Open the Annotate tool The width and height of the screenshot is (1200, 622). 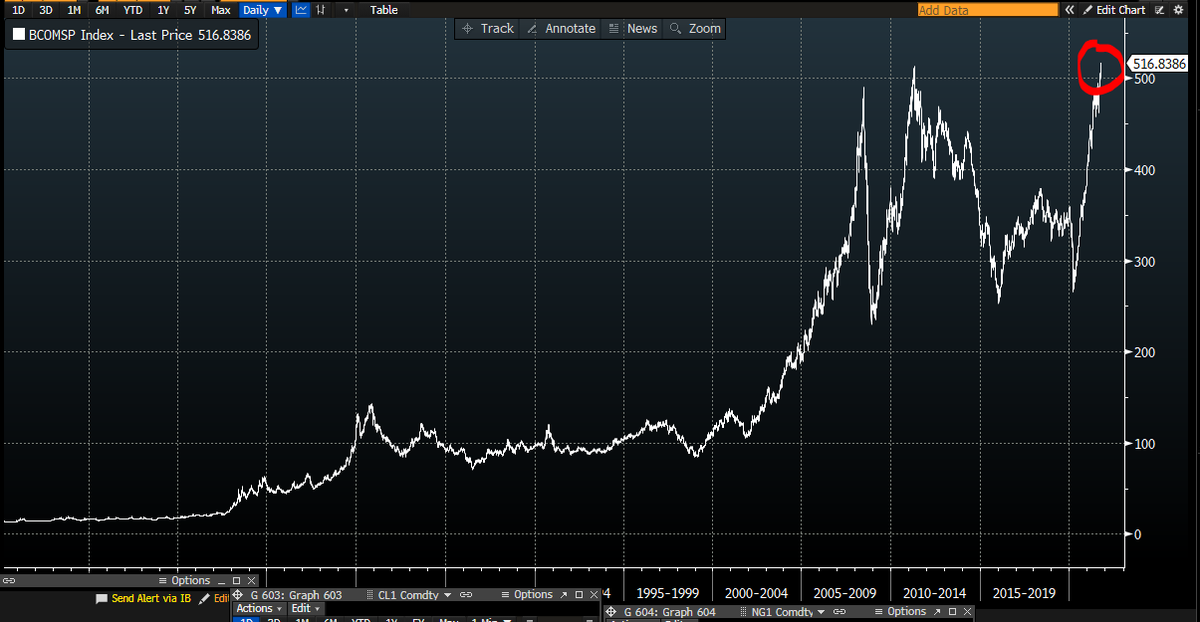(x=561, y=29)
